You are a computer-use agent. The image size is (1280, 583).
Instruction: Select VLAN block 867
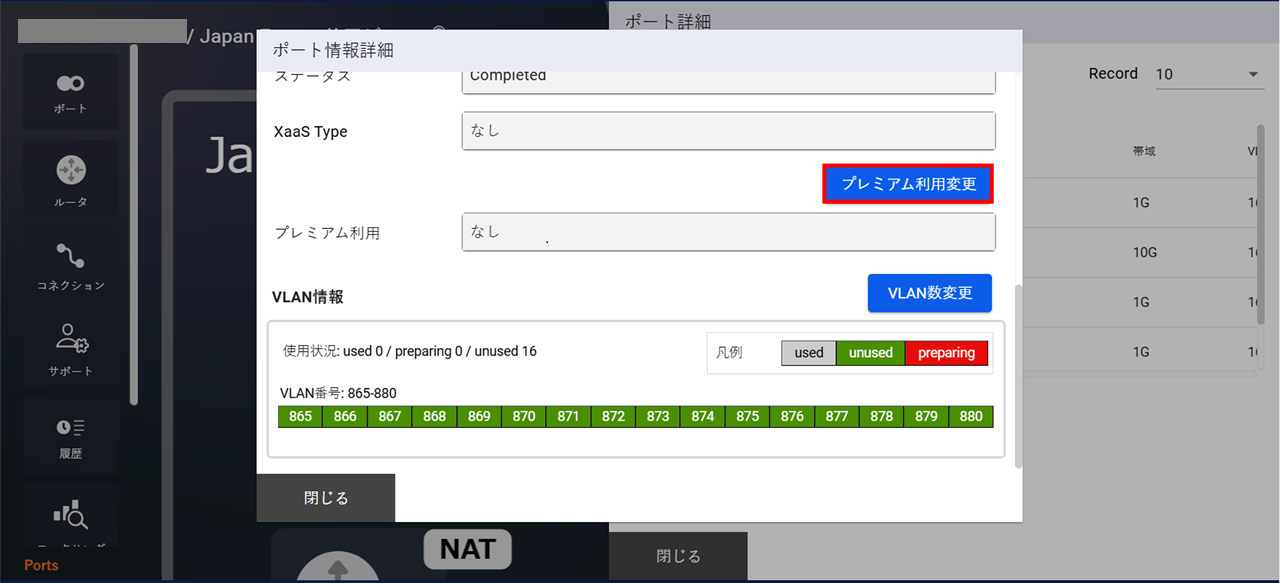(390, 416)
